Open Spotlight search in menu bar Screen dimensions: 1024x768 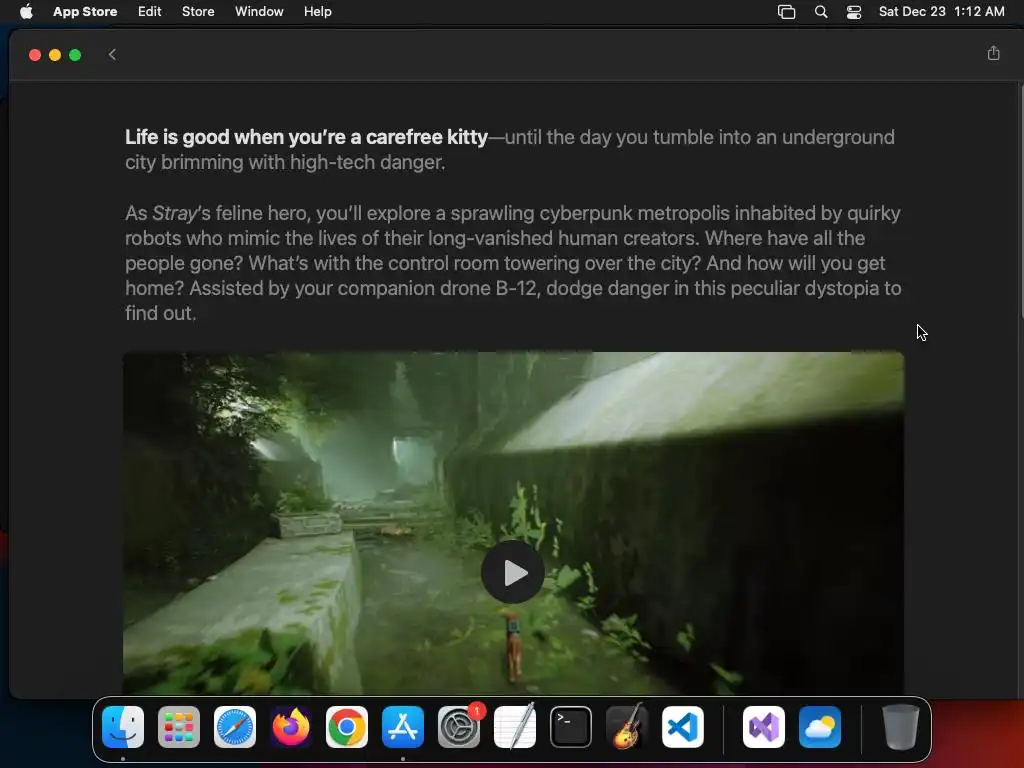pyautogui.click(x=821, y=12)
